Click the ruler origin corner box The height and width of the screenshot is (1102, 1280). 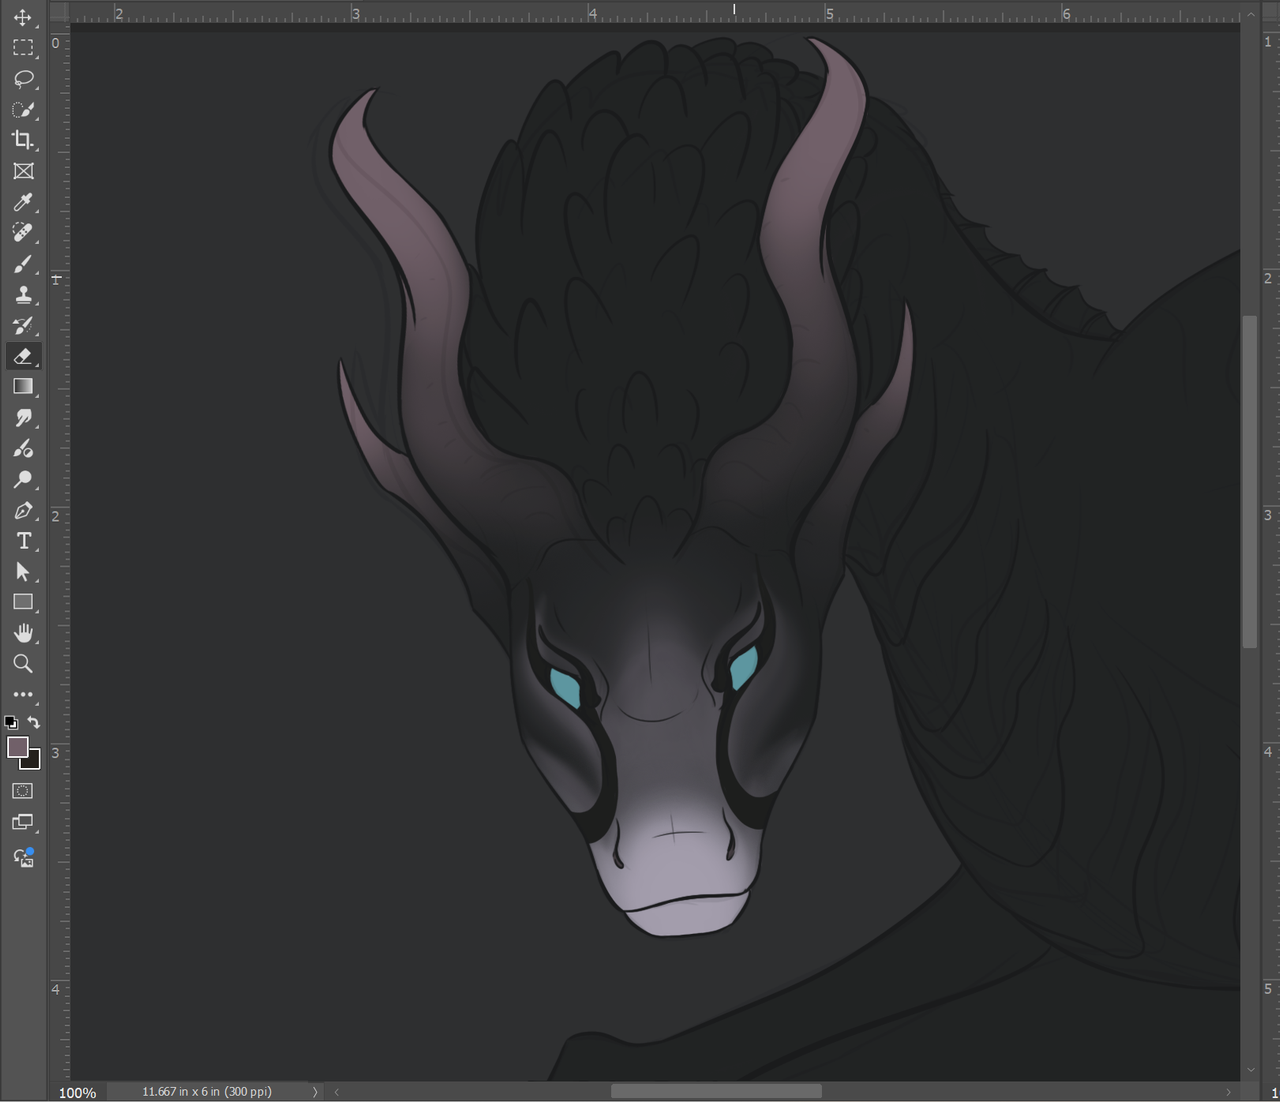59,12
